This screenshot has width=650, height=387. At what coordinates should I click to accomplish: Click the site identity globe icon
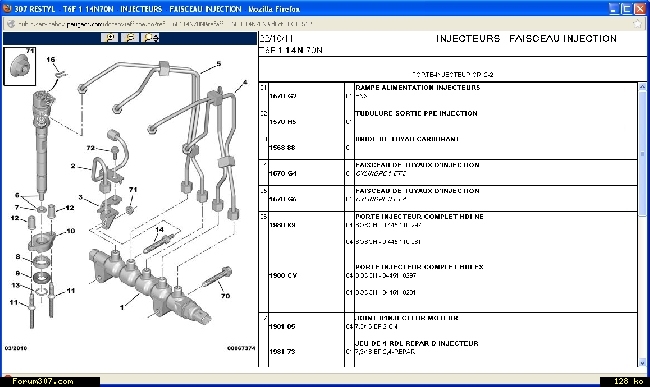[11, 24]
